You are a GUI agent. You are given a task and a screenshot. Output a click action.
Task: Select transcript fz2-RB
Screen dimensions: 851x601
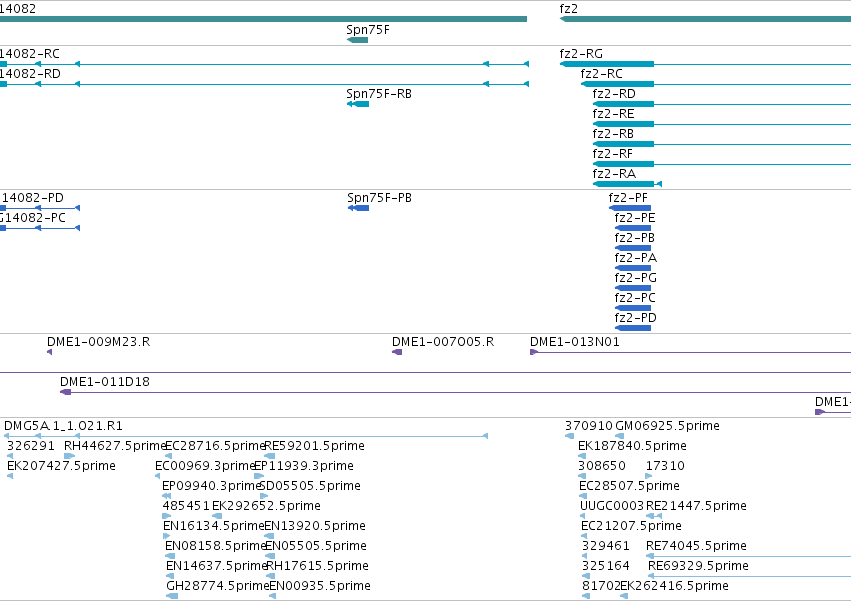pos(613,134)
